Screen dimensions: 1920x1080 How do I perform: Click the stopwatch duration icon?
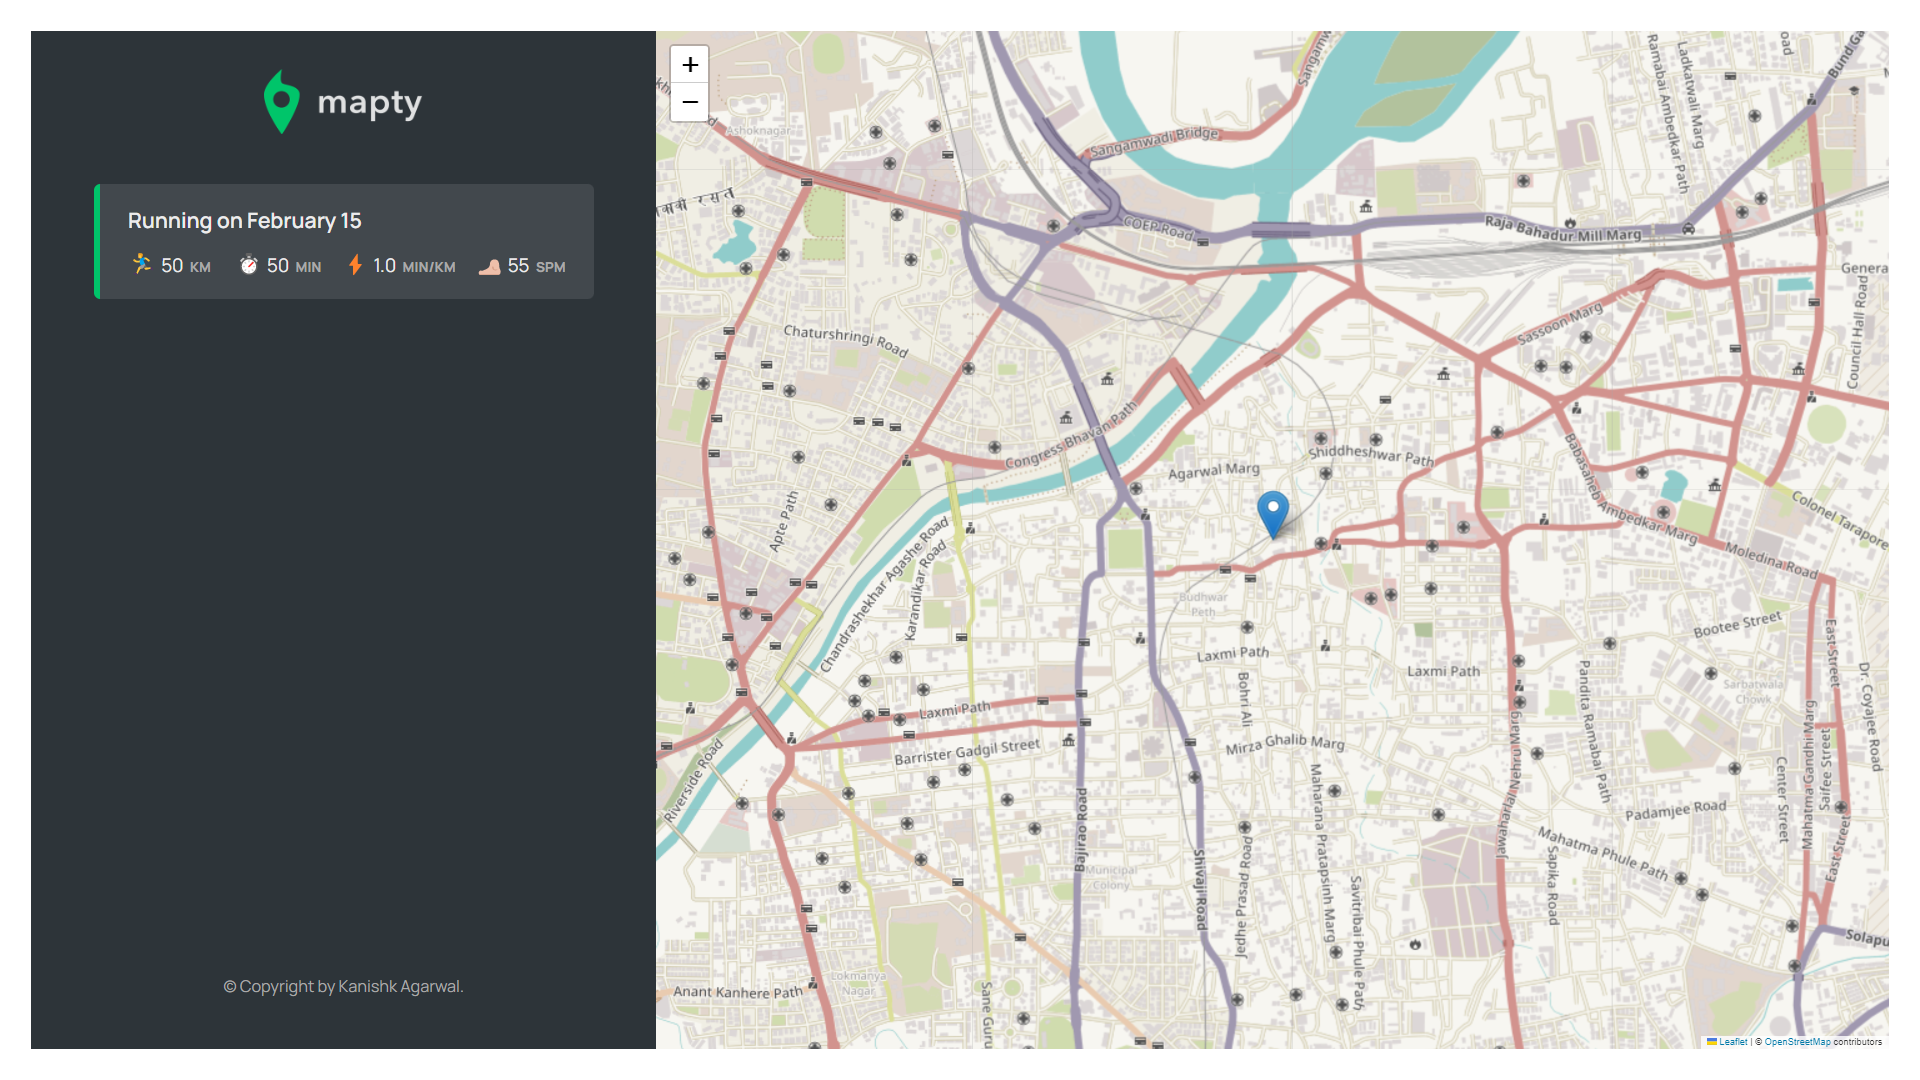pyautogui.click(x=249, y=265)
